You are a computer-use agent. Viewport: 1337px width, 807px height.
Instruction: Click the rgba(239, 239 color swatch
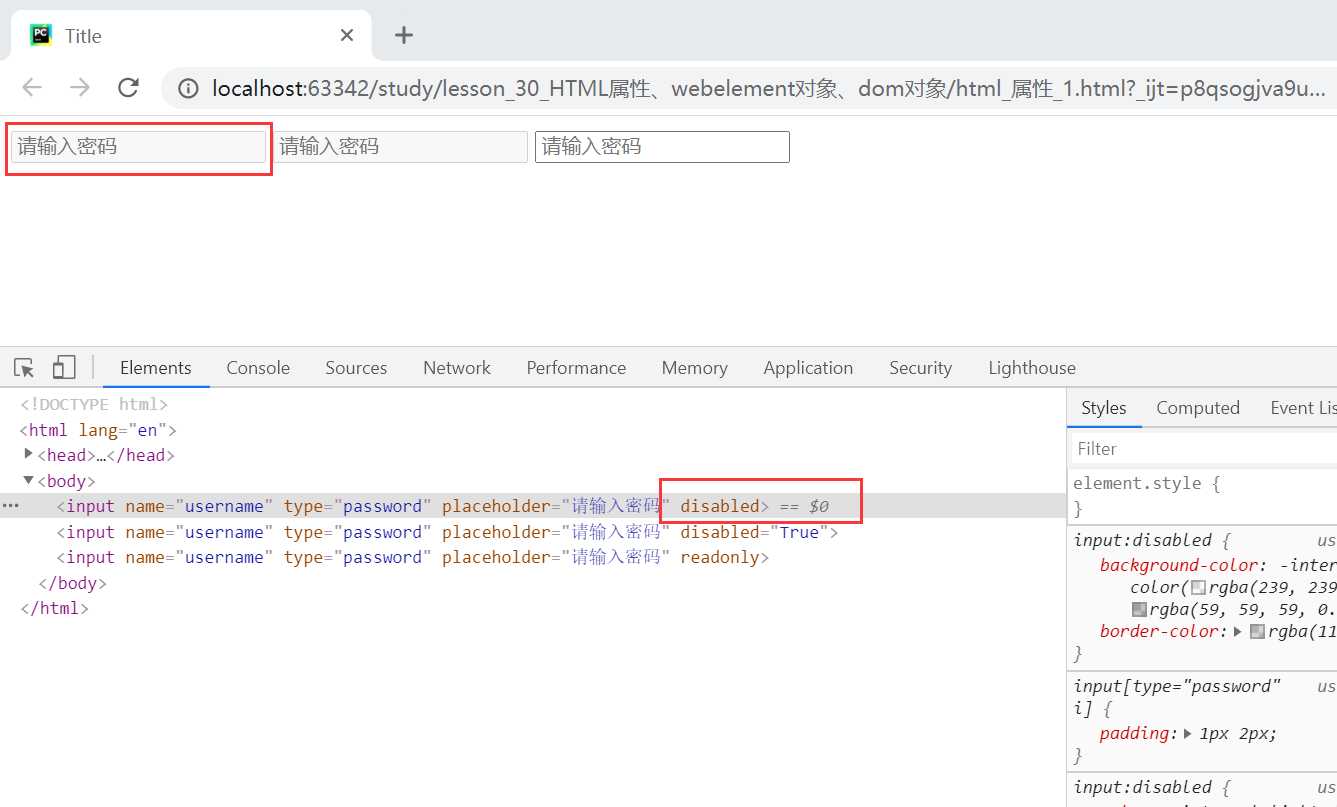1199,588
